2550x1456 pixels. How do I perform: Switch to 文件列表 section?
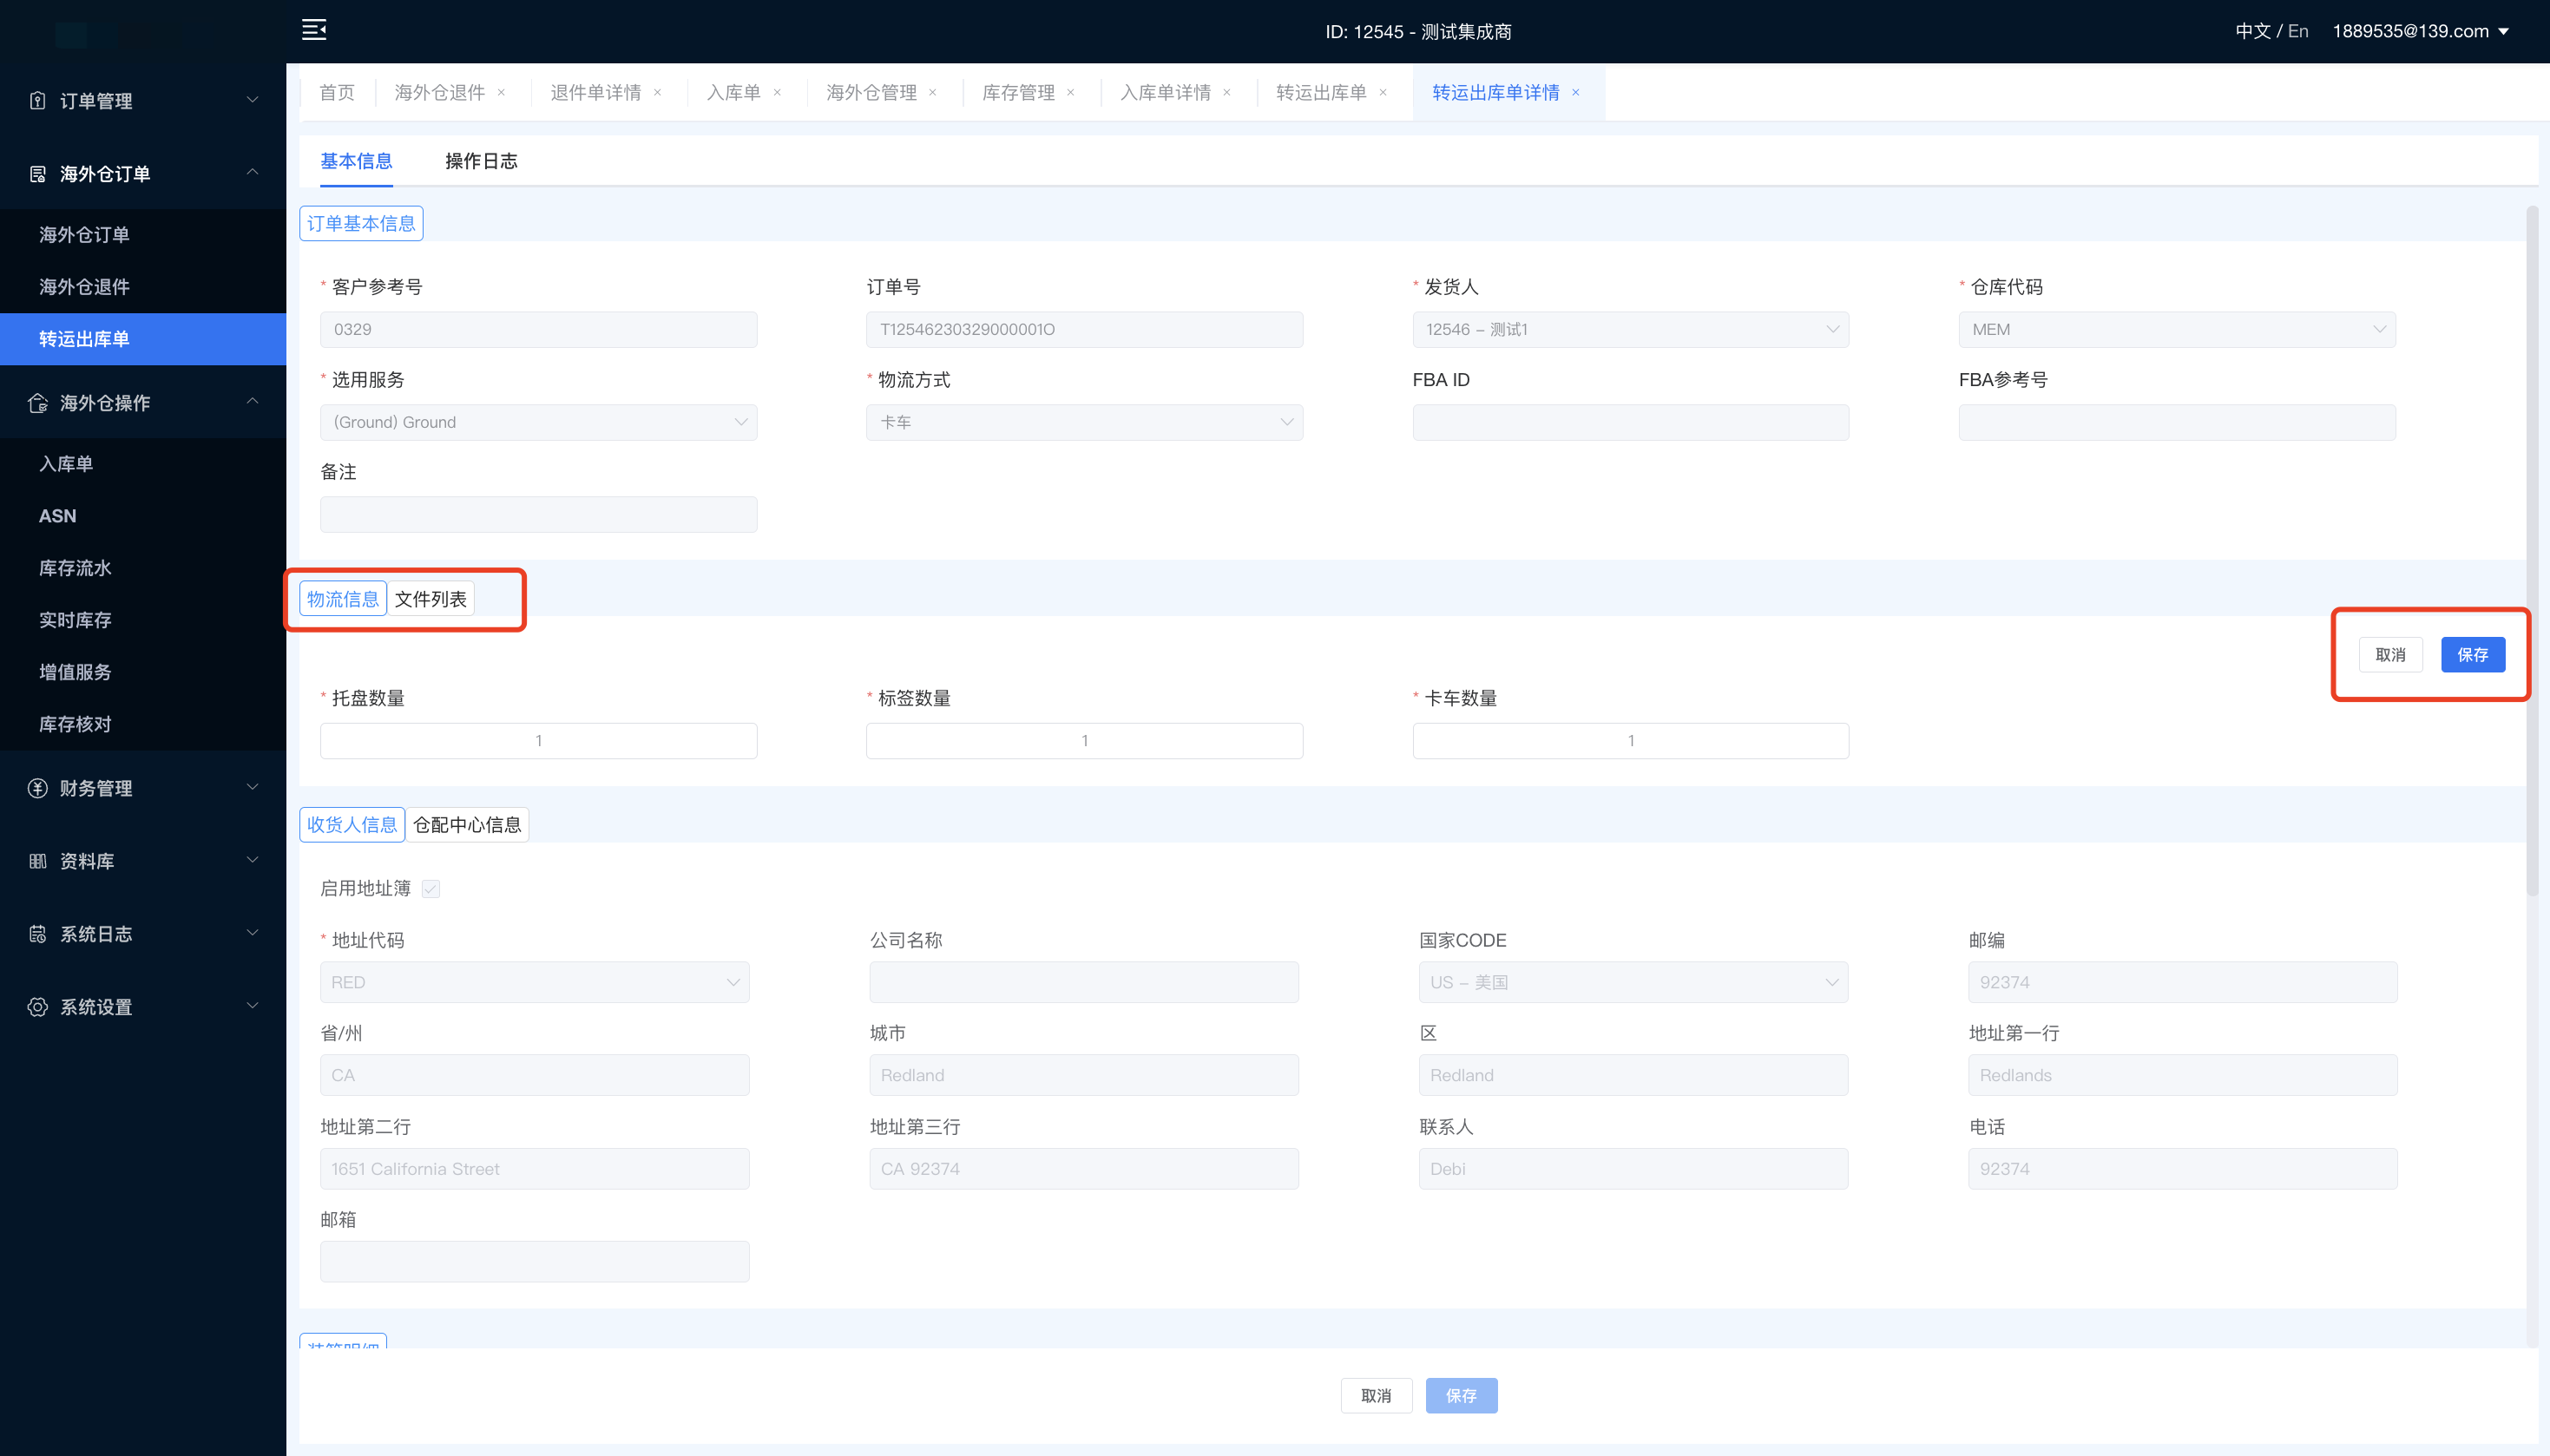(430, 599)
